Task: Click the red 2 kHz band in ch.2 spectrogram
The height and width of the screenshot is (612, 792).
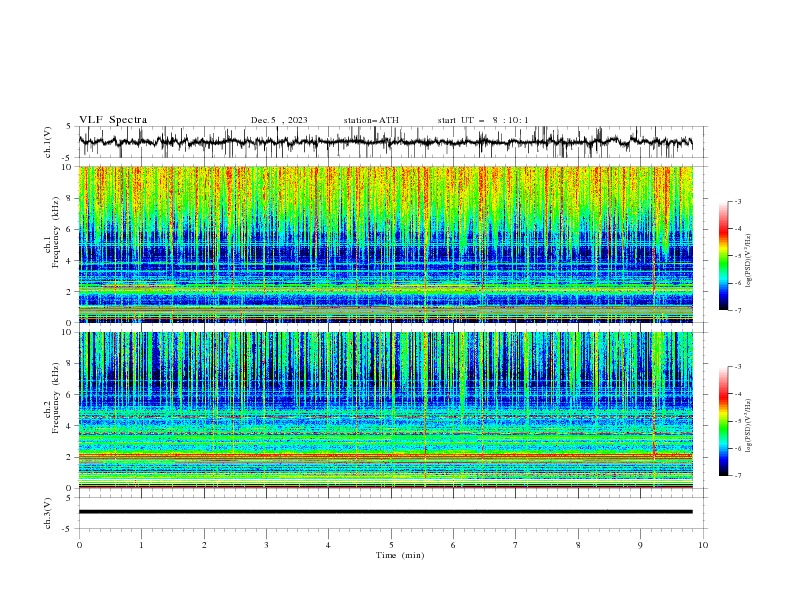Action: point(385,455)
